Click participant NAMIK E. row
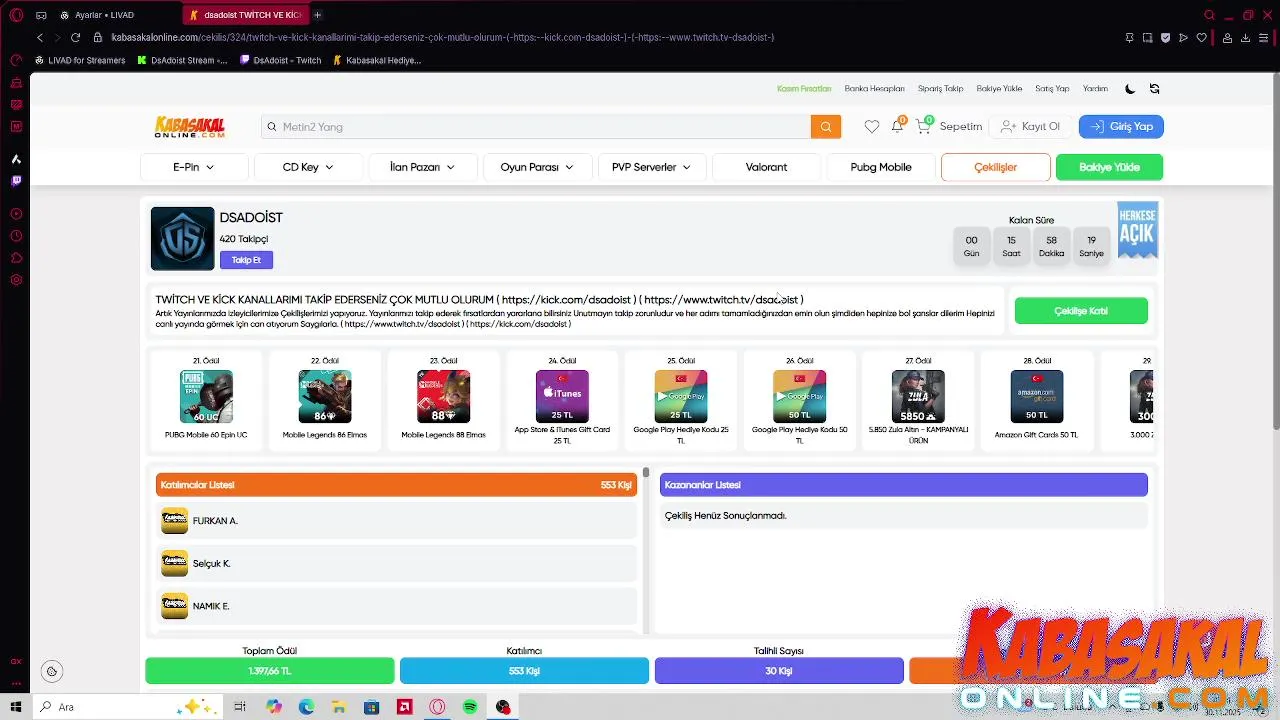Image resolution: width=1280 pixels, height=720 pixels. tap(397, 606)
